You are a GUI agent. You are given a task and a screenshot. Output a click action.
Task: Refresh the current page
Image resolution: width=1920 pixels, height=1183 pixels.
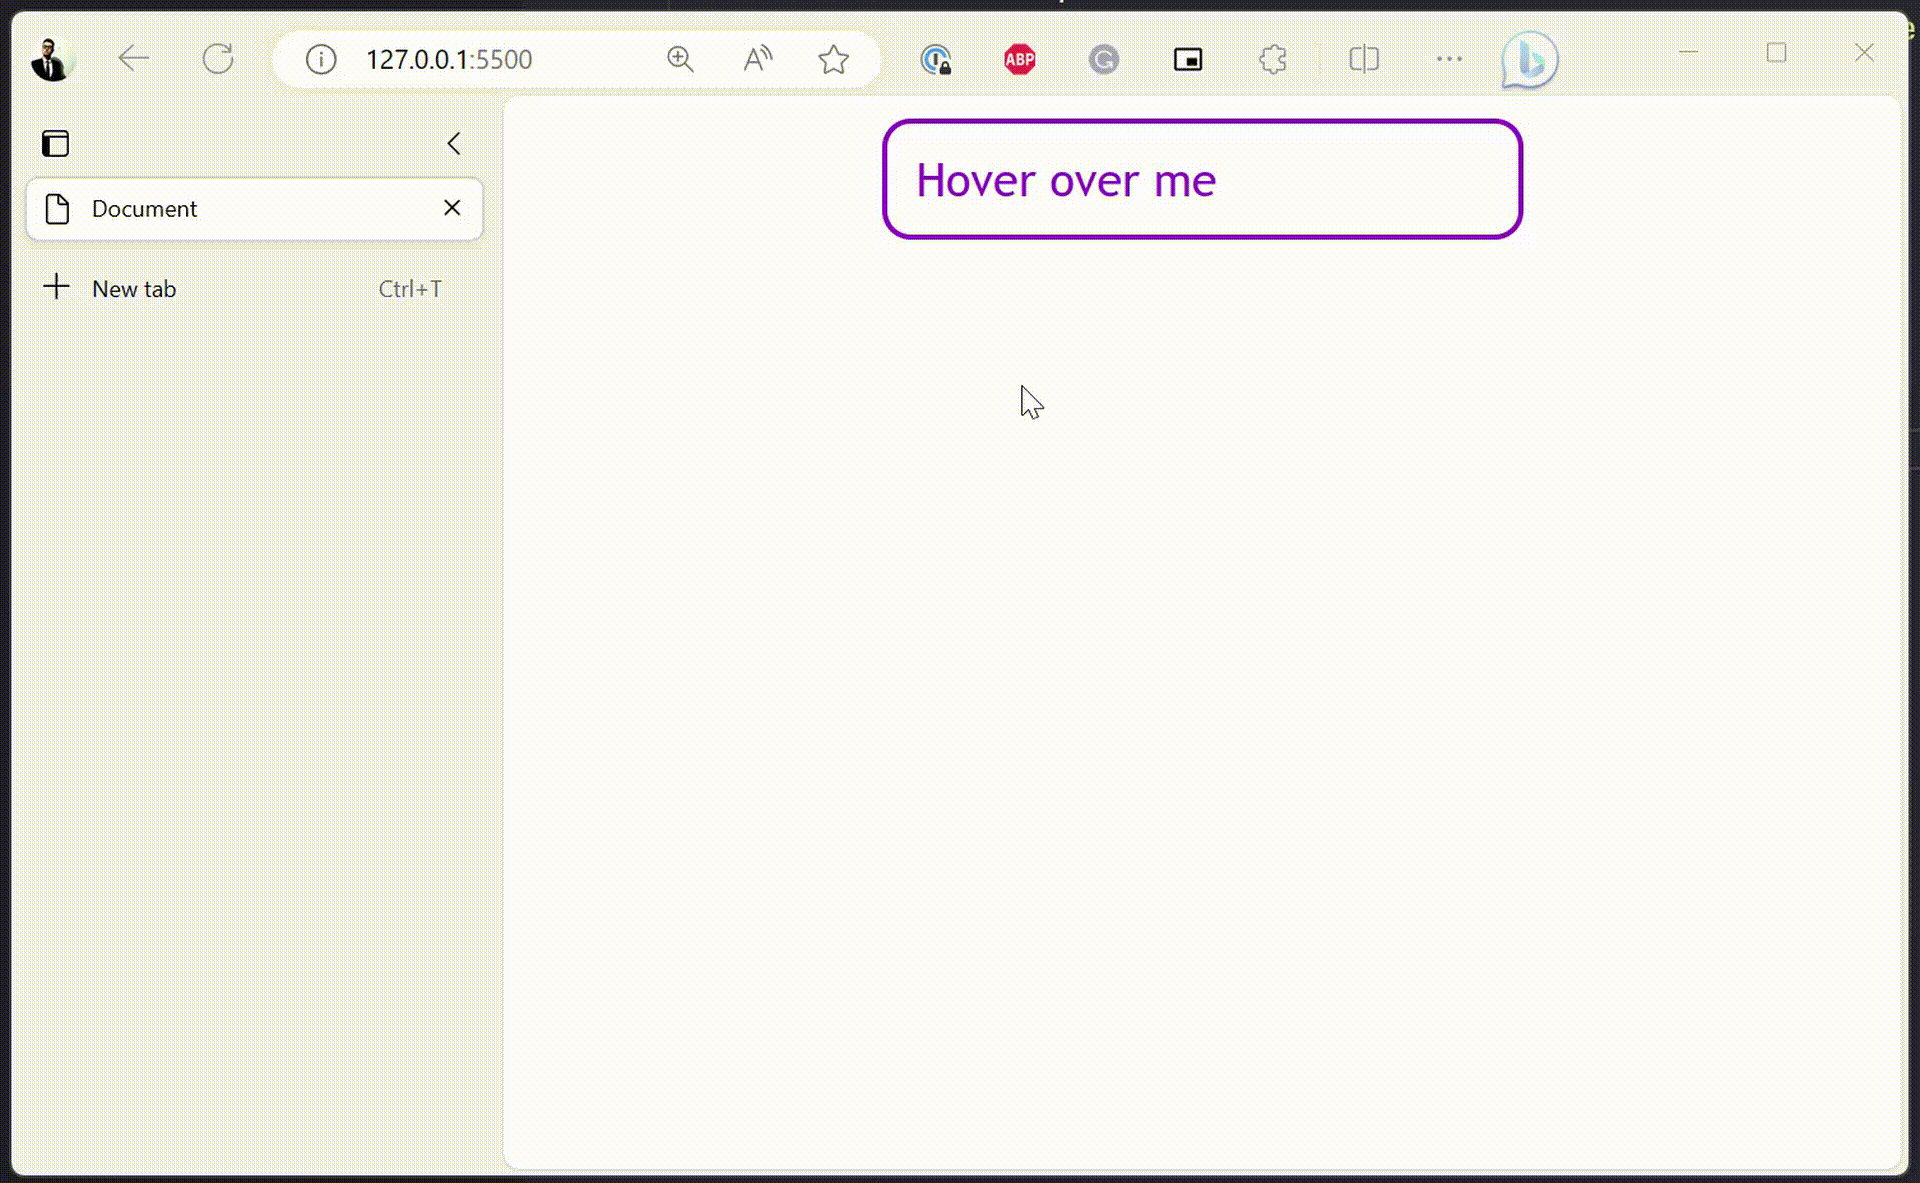[x=218, y=59]
